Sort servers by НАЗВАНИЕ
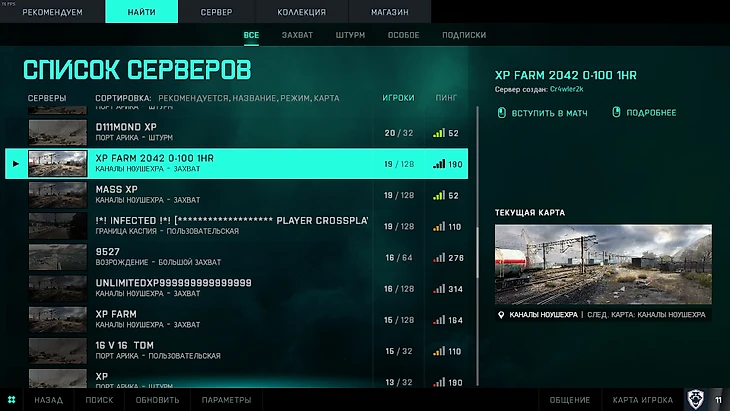 tap(255, 98)
